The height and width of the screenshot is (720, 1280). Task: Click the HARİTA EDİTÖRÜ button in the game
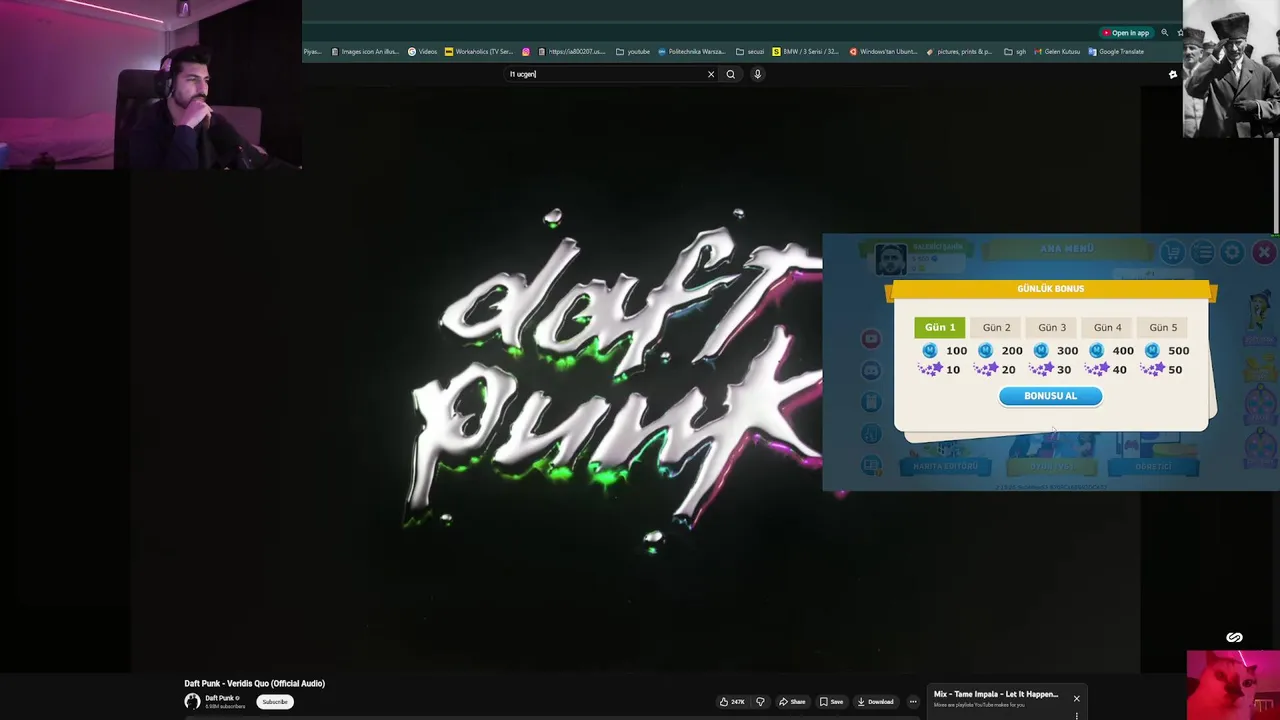(x=946, y=466)
